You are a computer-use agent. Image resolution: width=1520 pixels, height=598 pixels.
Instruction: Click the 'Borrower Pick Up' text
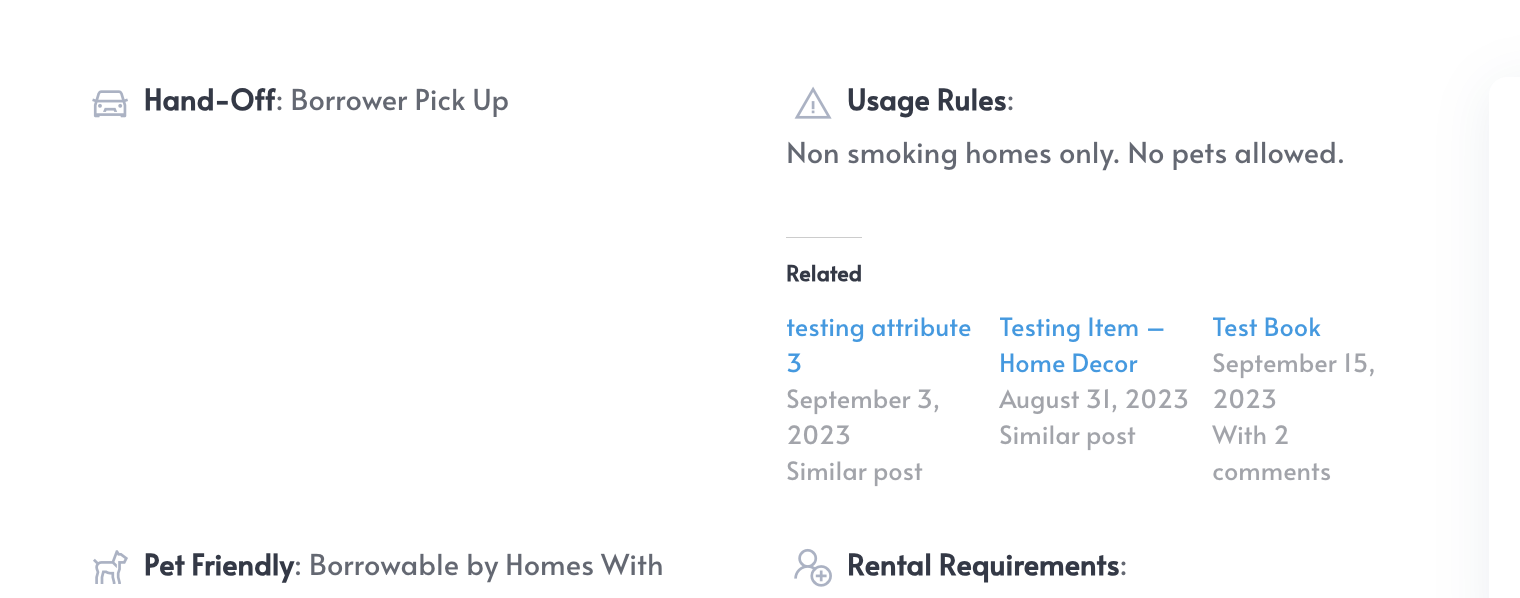[x=400, y=101]
